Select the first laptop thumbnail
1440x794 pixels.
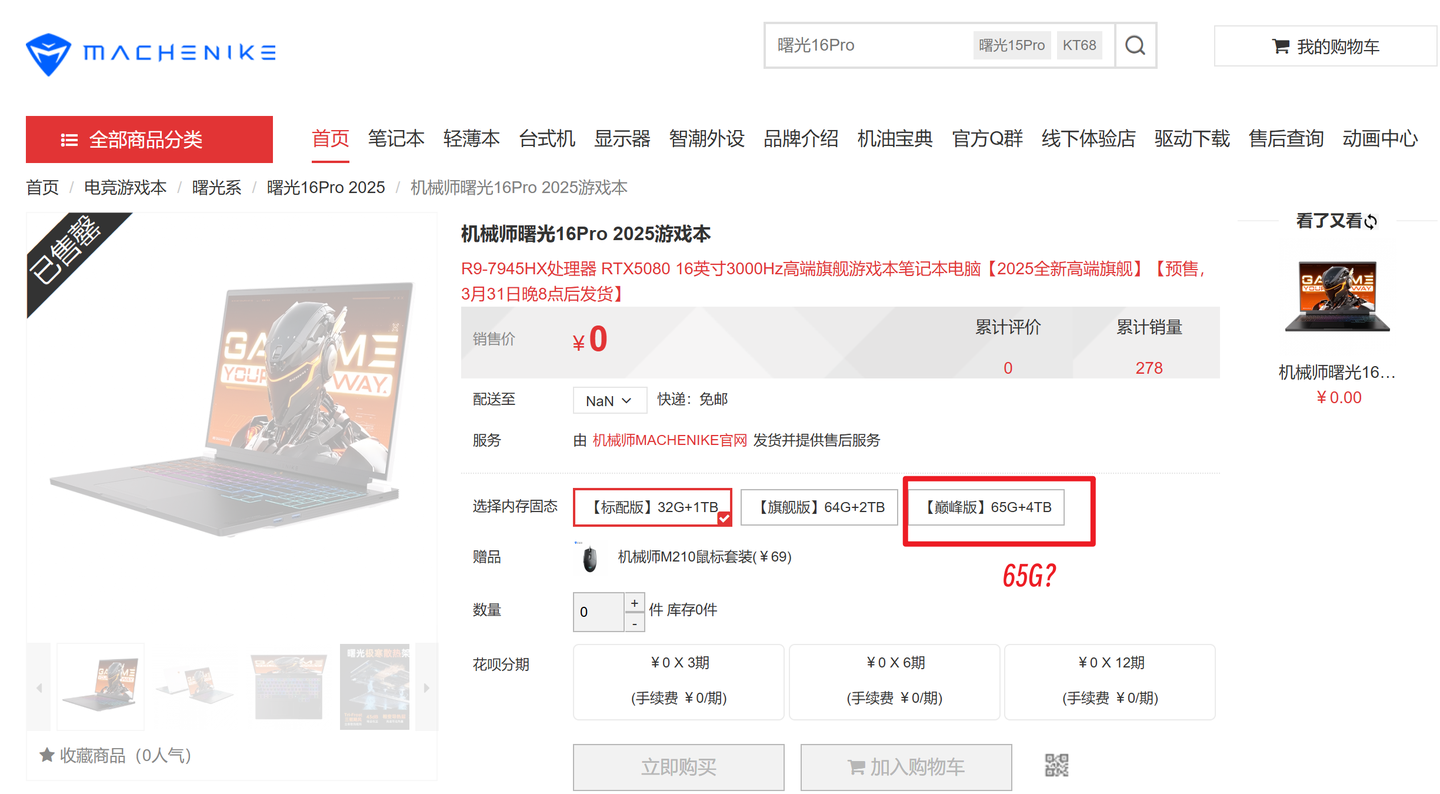coord(101,687)
